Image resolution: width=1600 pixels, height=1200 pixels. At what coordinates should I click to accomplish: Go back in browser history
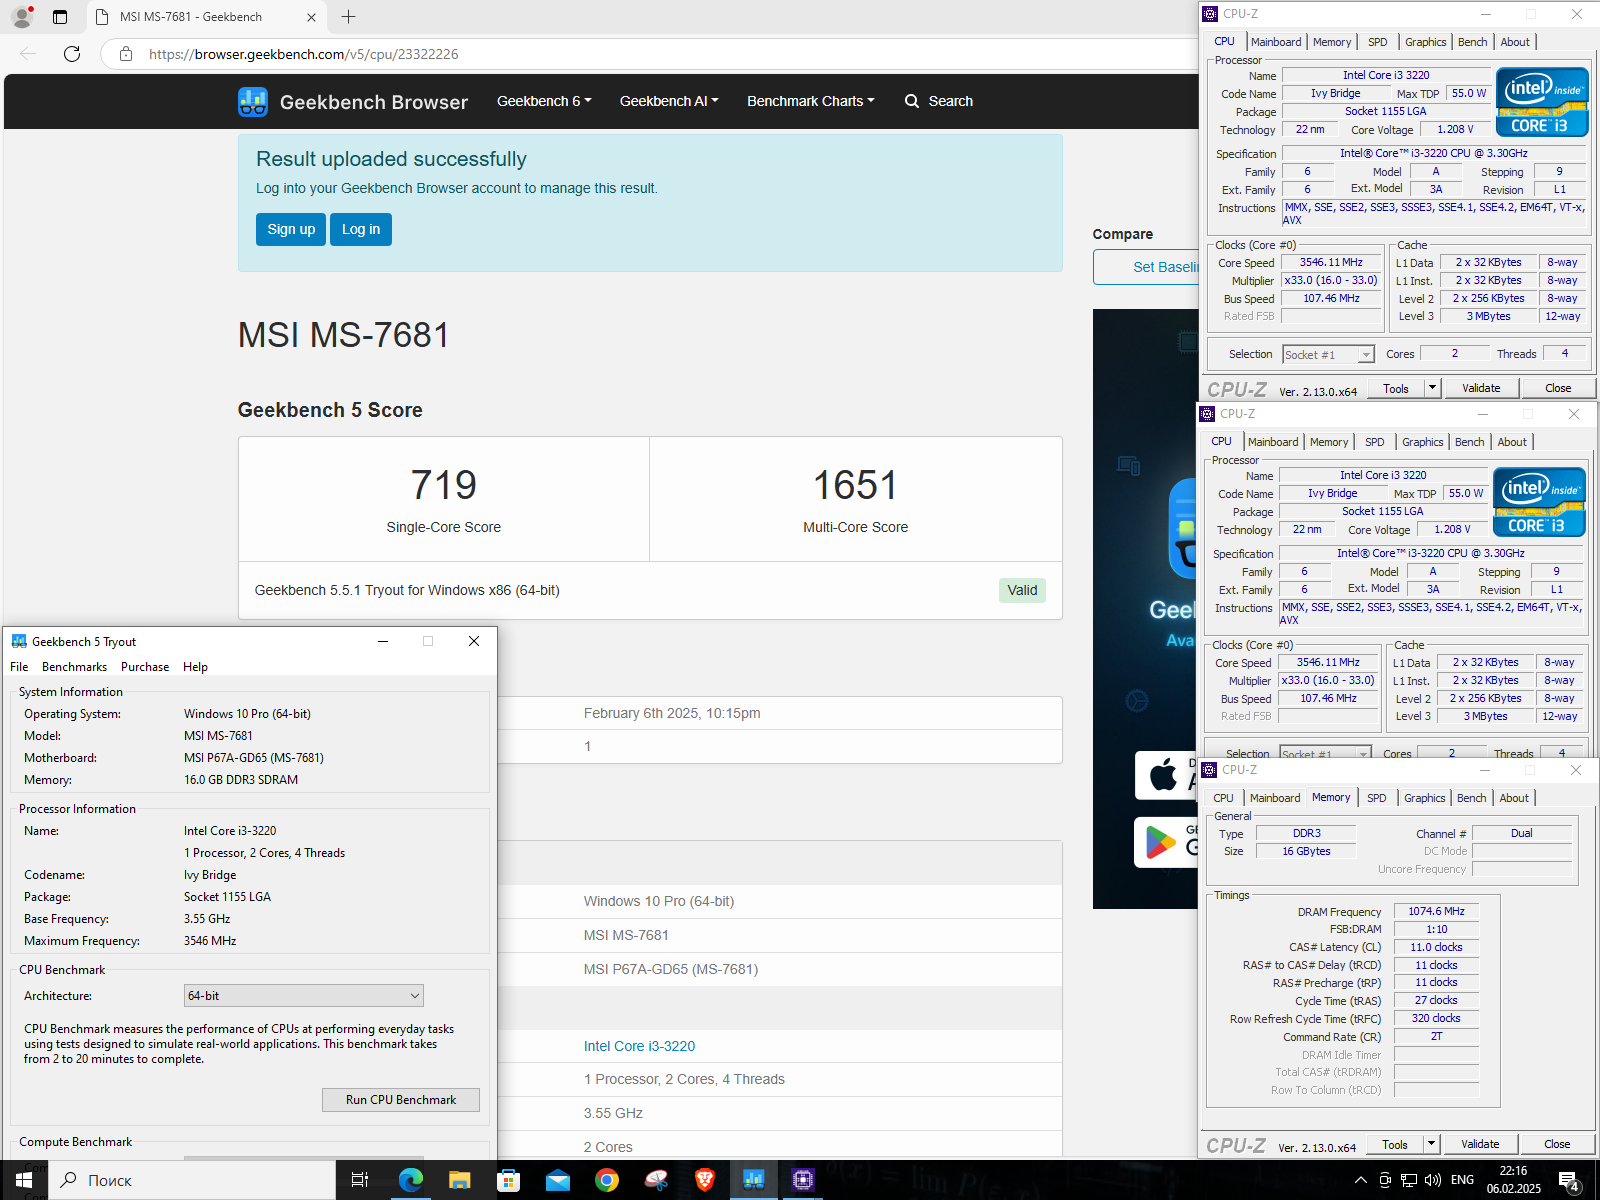click(x=28, y=54)
